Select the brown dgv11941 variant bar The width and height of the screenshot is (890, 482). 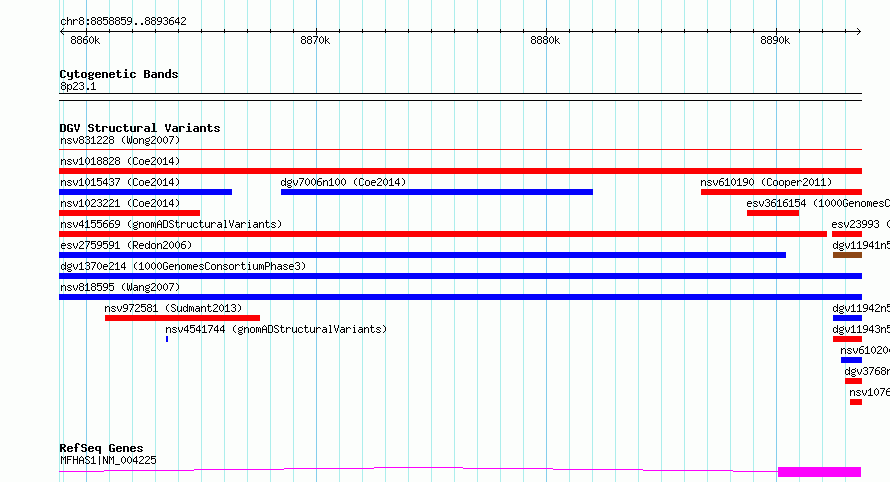(x=847, y=255)
